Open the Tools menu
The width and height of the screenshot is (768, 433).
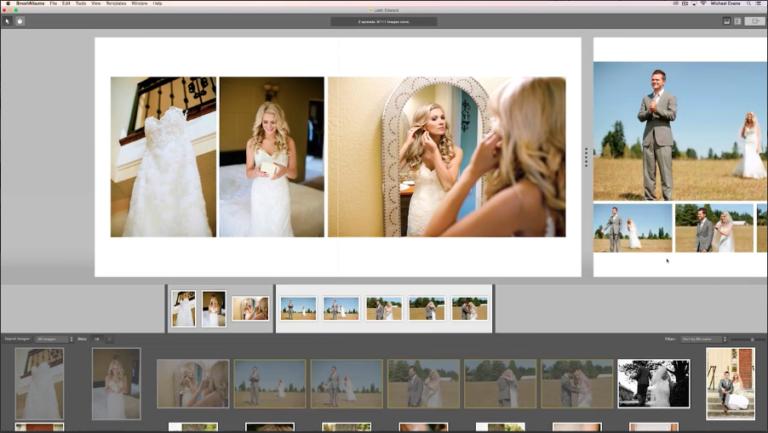pyautogui.click(x=80, y=4)
